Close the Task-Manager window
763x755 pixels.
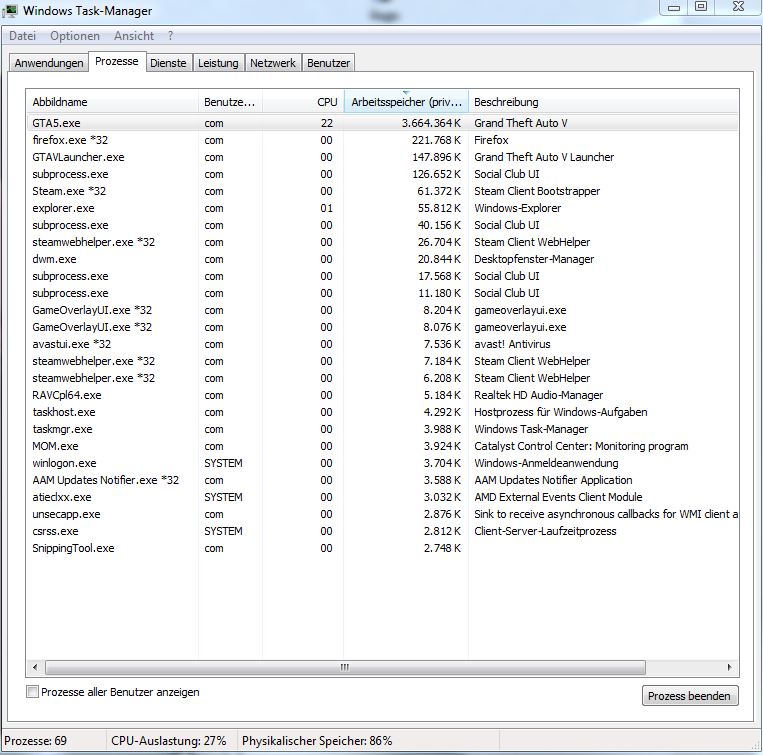[738, 7]
